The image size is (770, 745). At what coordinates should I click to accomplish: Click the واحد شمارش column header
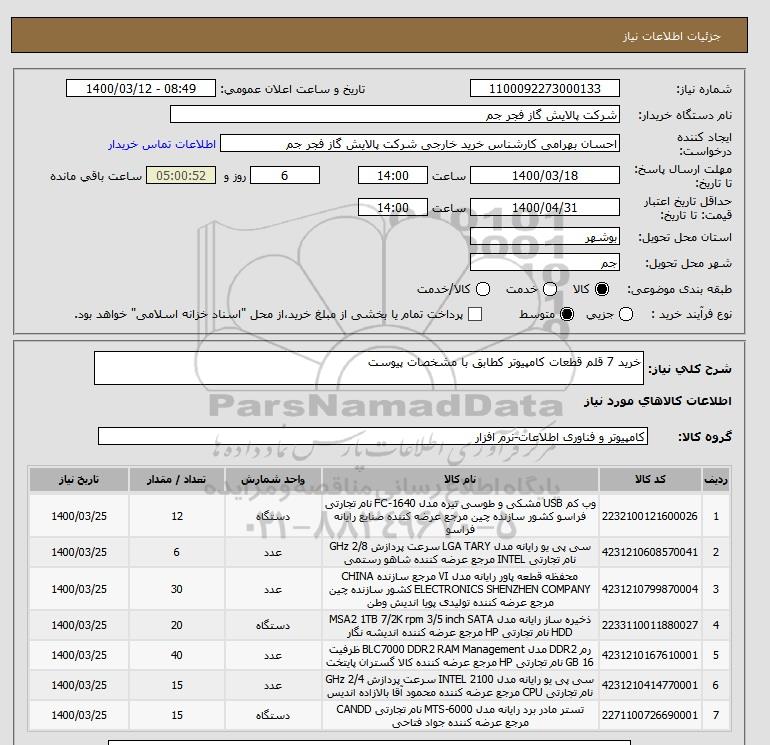point(273,479)
